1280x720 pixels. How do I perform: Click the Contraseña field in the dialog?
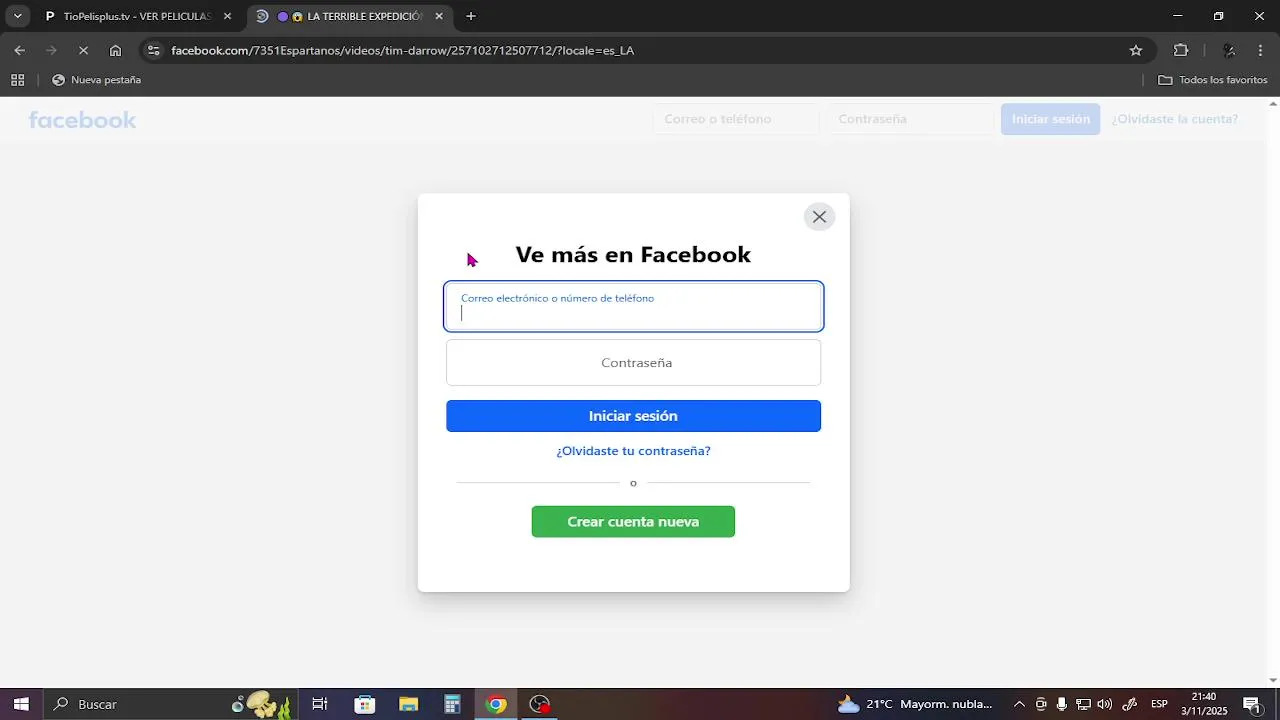(633, 362)
